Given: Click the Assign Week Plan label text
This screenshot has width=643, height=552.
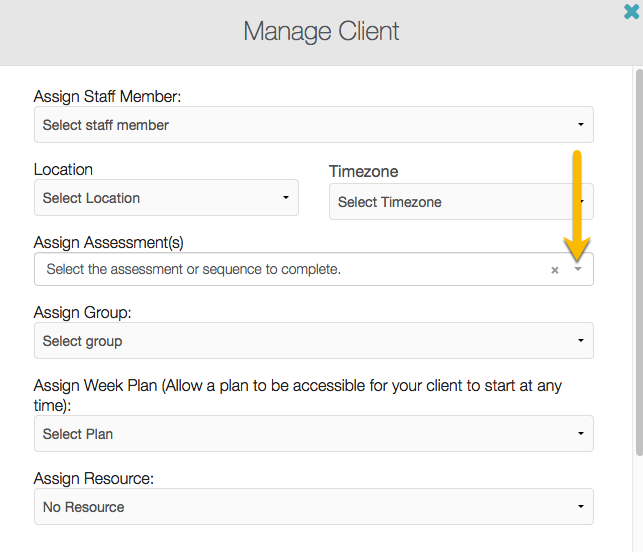Looking at the screenshot, I should [298, 395].
